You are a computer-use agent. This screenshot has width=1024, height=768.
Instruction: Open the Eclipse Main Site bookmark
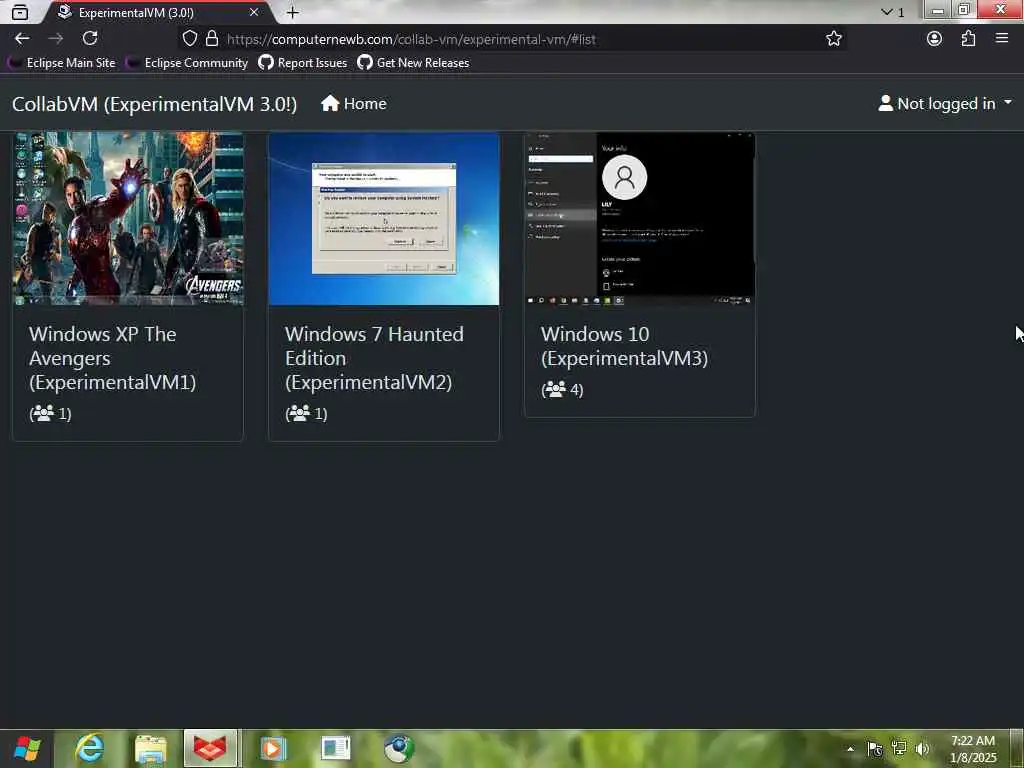click(x=63, y=63)
